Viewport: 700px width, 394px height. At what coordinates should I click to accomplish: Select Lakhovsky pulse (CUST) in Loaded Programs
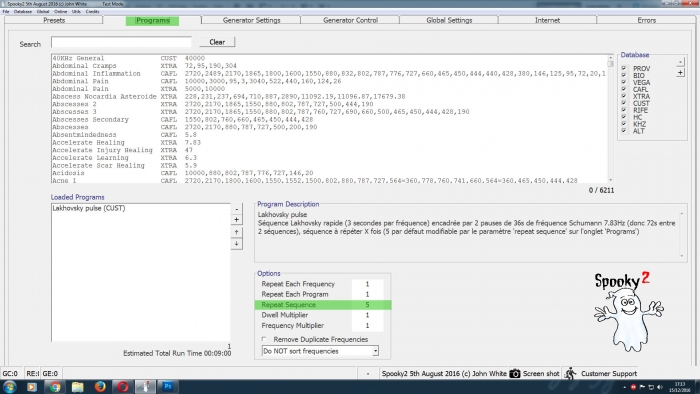89,208
